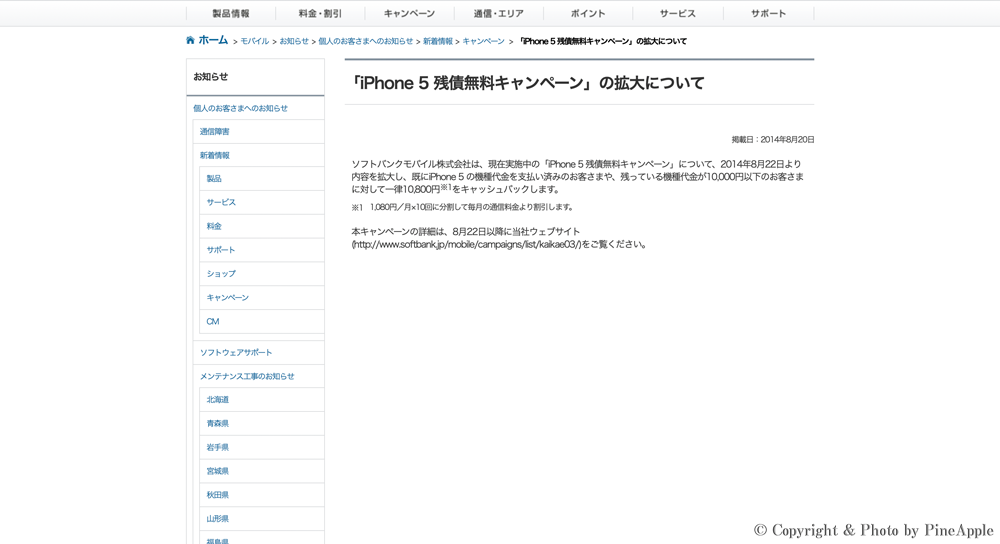The height and width of the screenshot is (544, 1000).
Task: Open 通信障害 in the sidebar
Action: [x=214, y=132]
